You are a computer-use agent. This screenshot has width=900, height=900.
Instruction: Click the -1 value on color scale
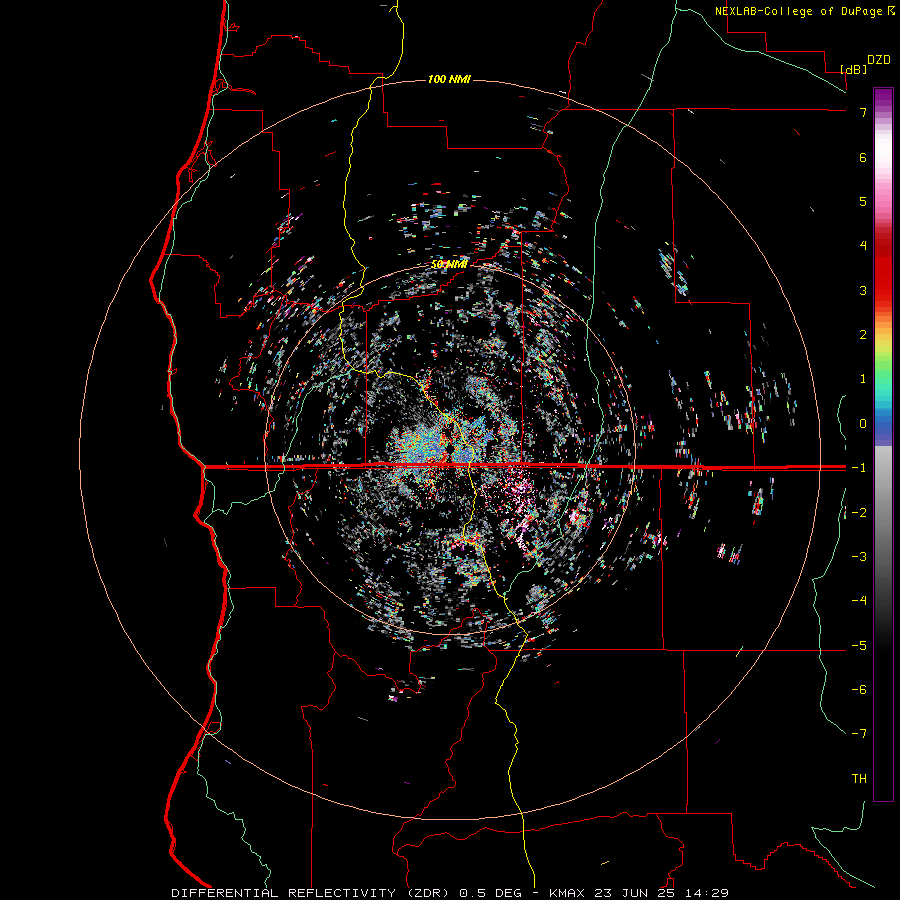click(859, 468)
